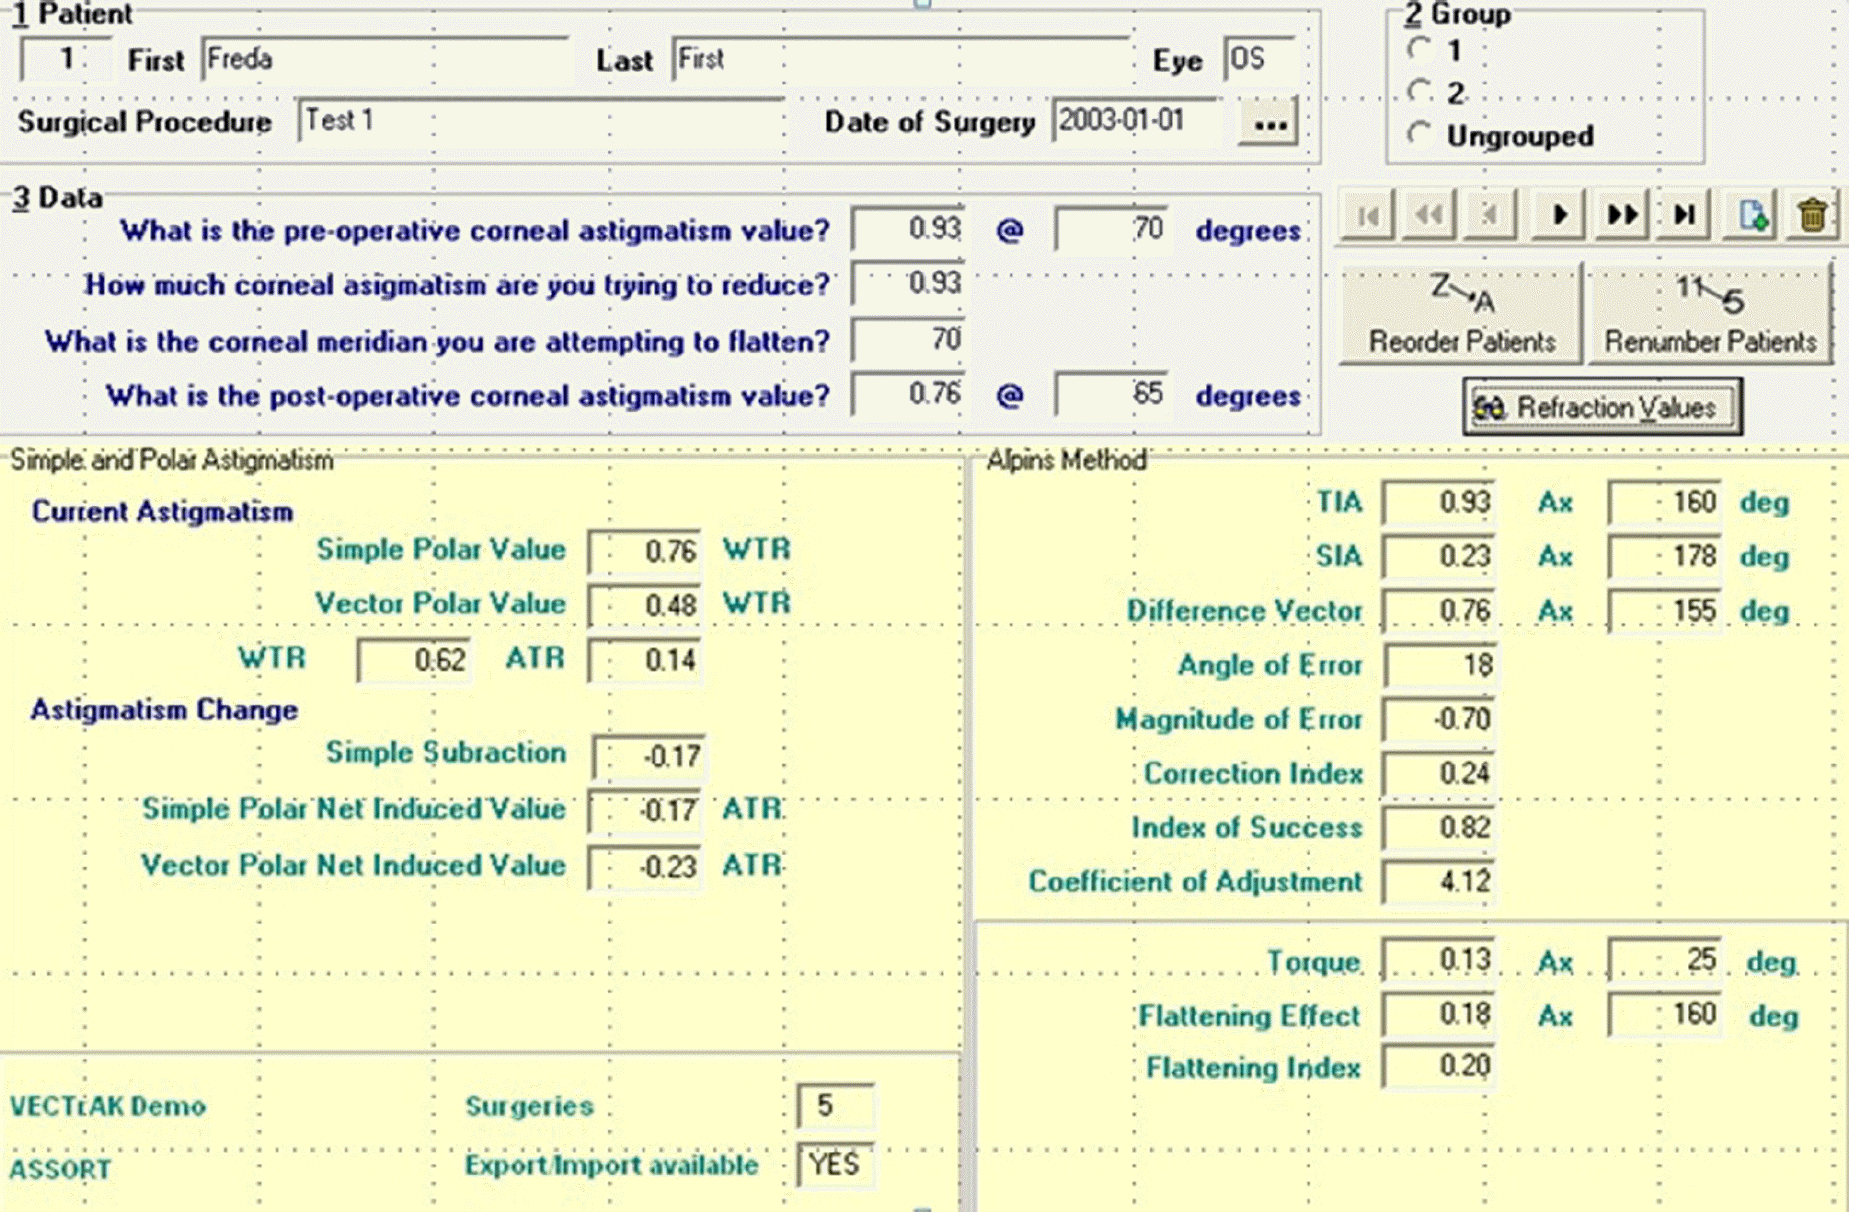
Task: Click the SIA magnitude 0.23
Action: click(x=1440, y=556)
